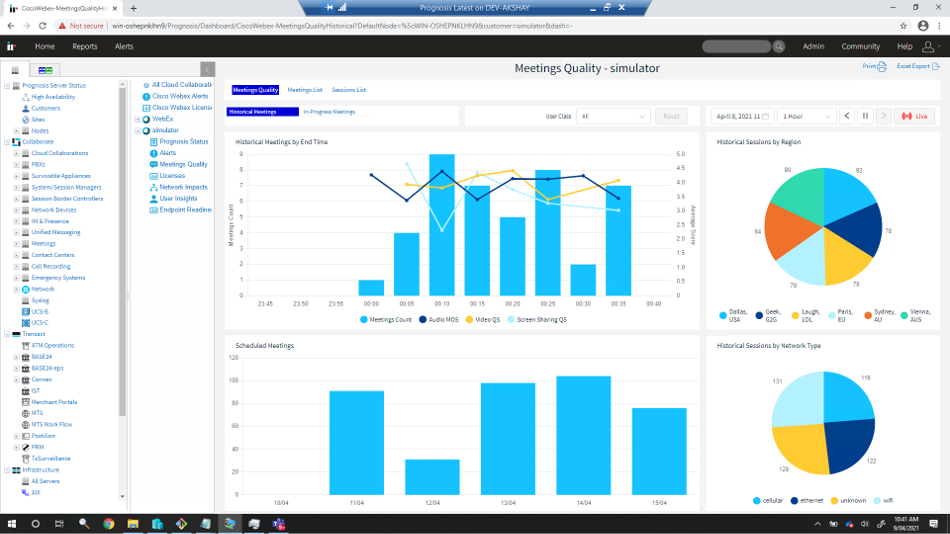Click the Dallas, USA legend color swatch
Screen dimensions: 950x534
coord(723,314)
